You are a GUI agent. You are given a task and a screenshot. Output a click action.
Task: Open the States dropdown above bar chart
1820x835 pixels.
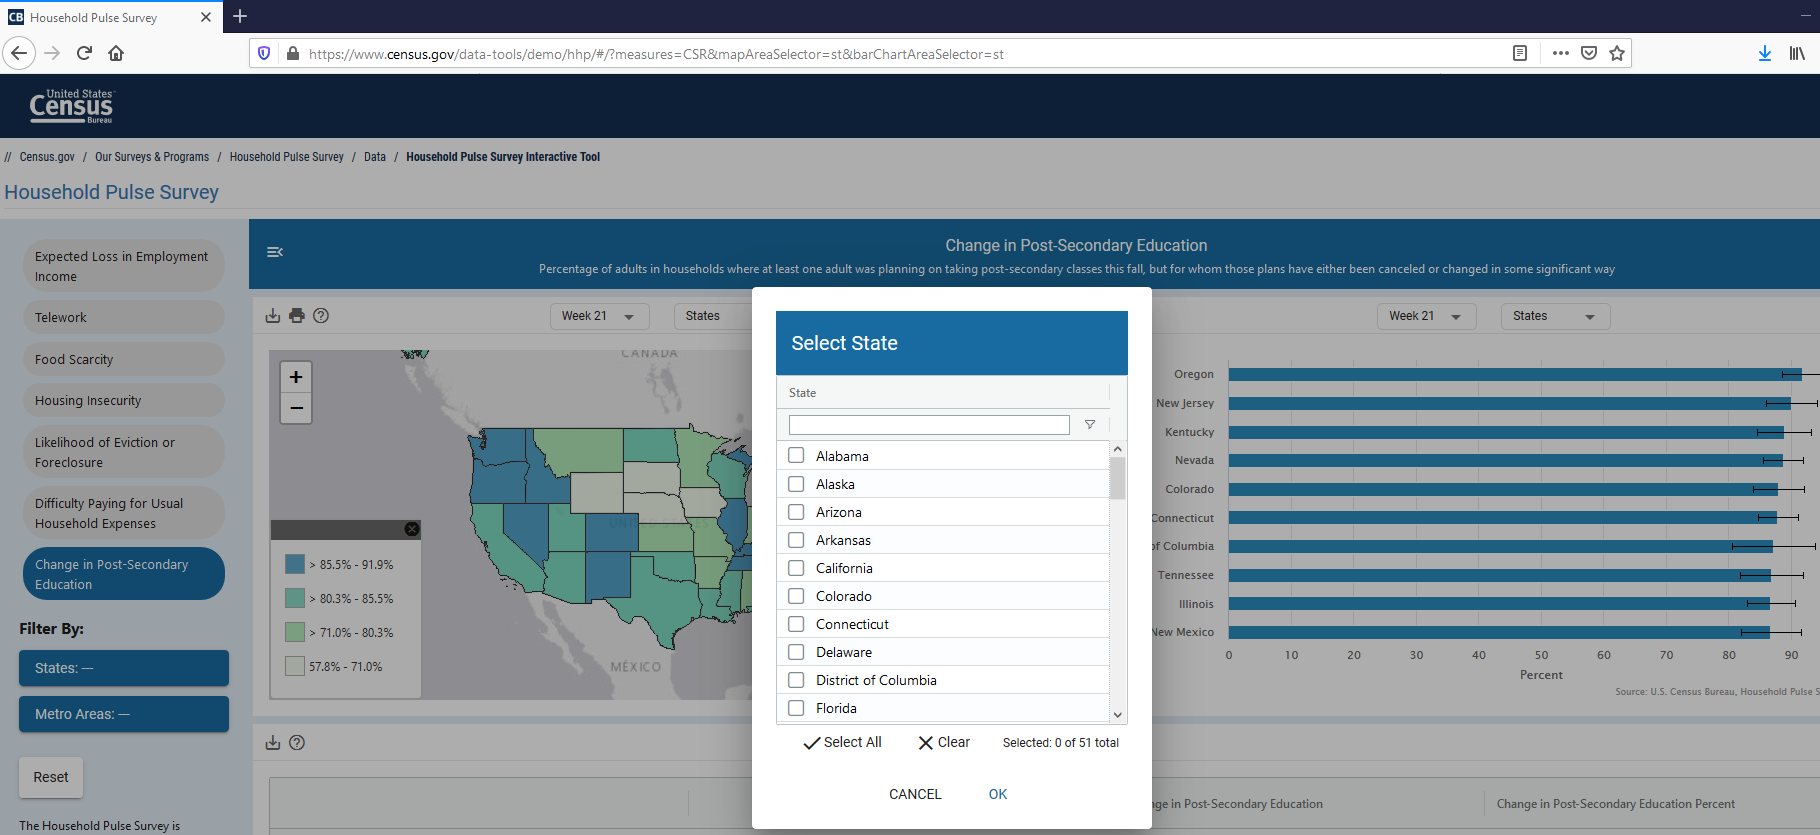tap(1554, 316)
